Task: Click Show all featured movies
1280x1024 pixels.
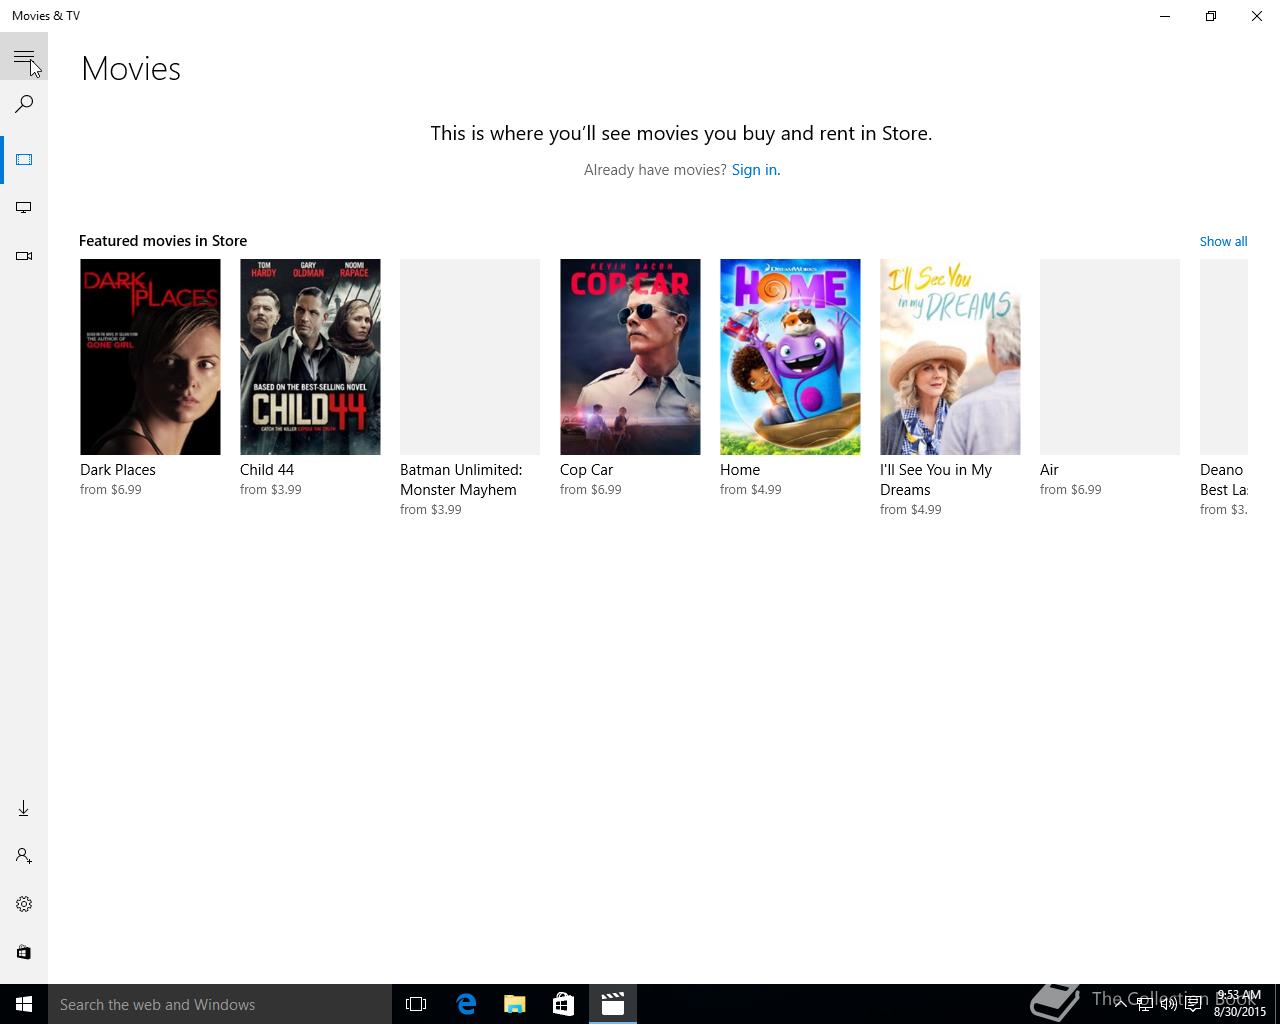Action: (x=1223, y=241)
